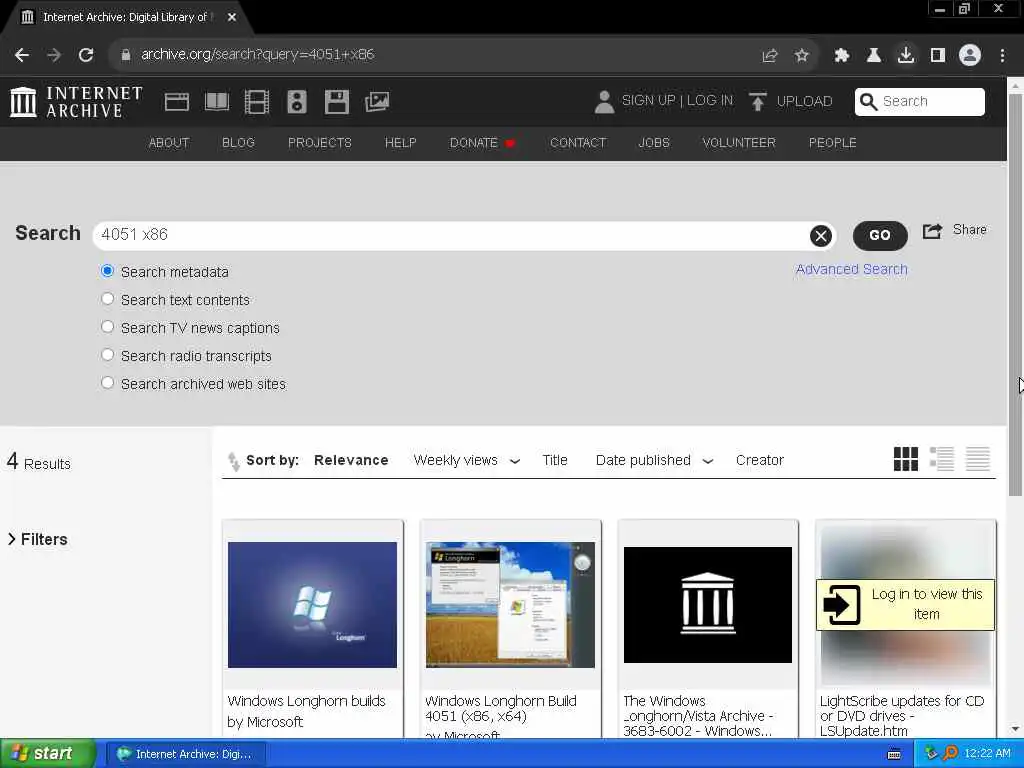Click the LOG IN link
Screen dimensions: 1024x768
coord(710,101)
